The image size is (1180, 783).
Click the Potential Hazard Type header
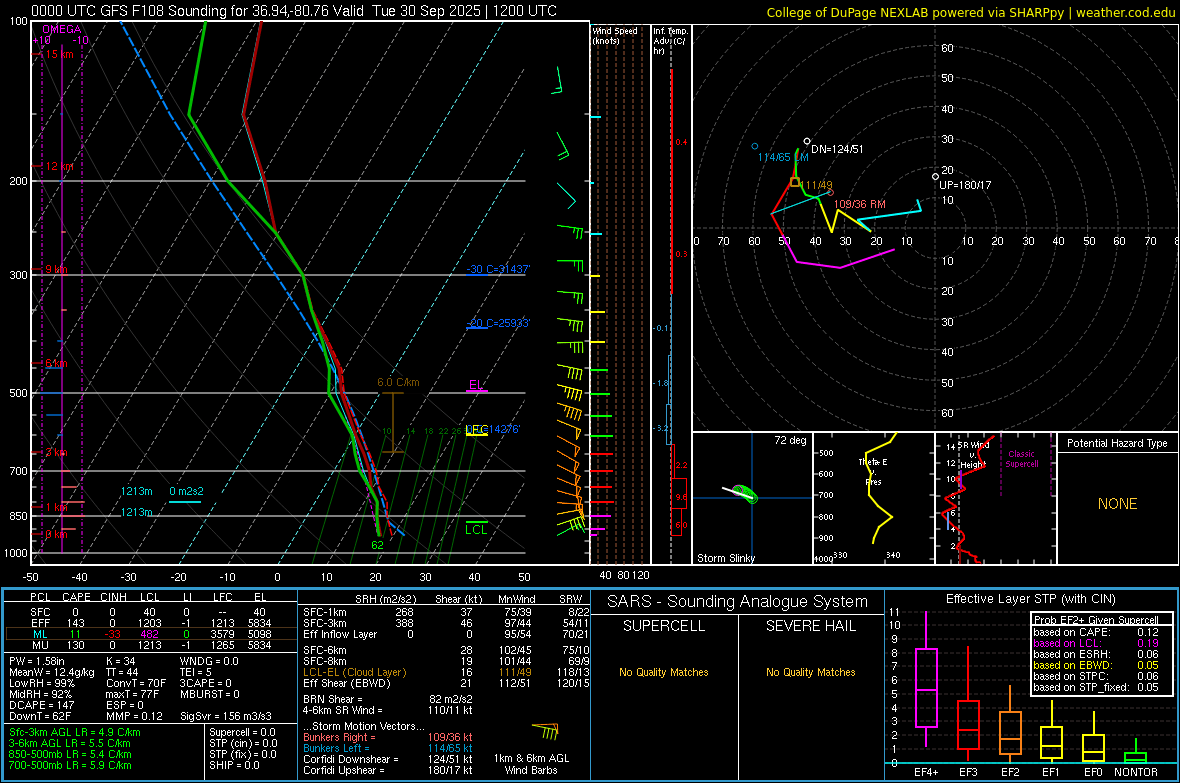point(1117,443)
